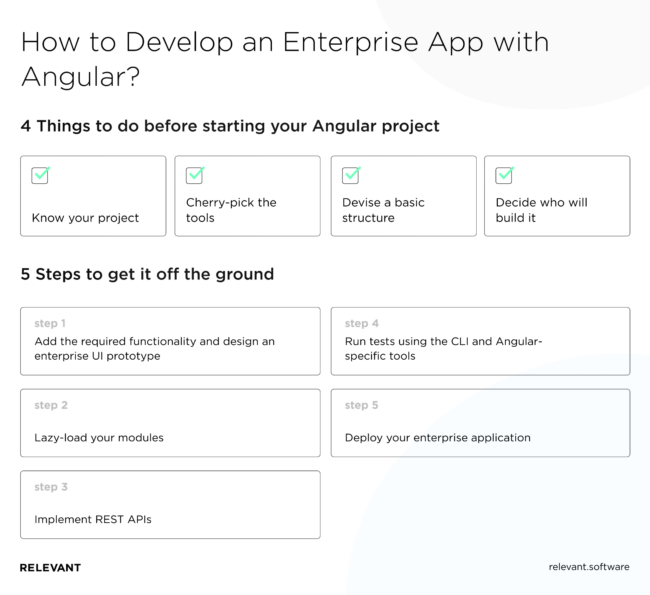The height and width of the screenshot is (595, 650).
Task: Click the 'step 4' label
Action: 361,323
